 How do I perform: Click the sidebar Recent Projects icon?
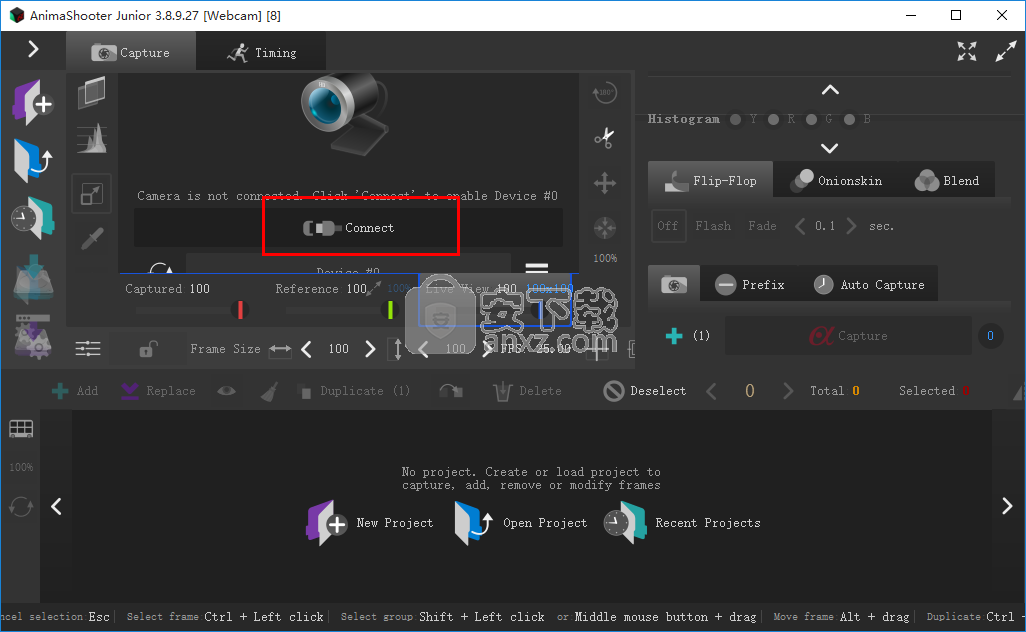click(33, 218)
